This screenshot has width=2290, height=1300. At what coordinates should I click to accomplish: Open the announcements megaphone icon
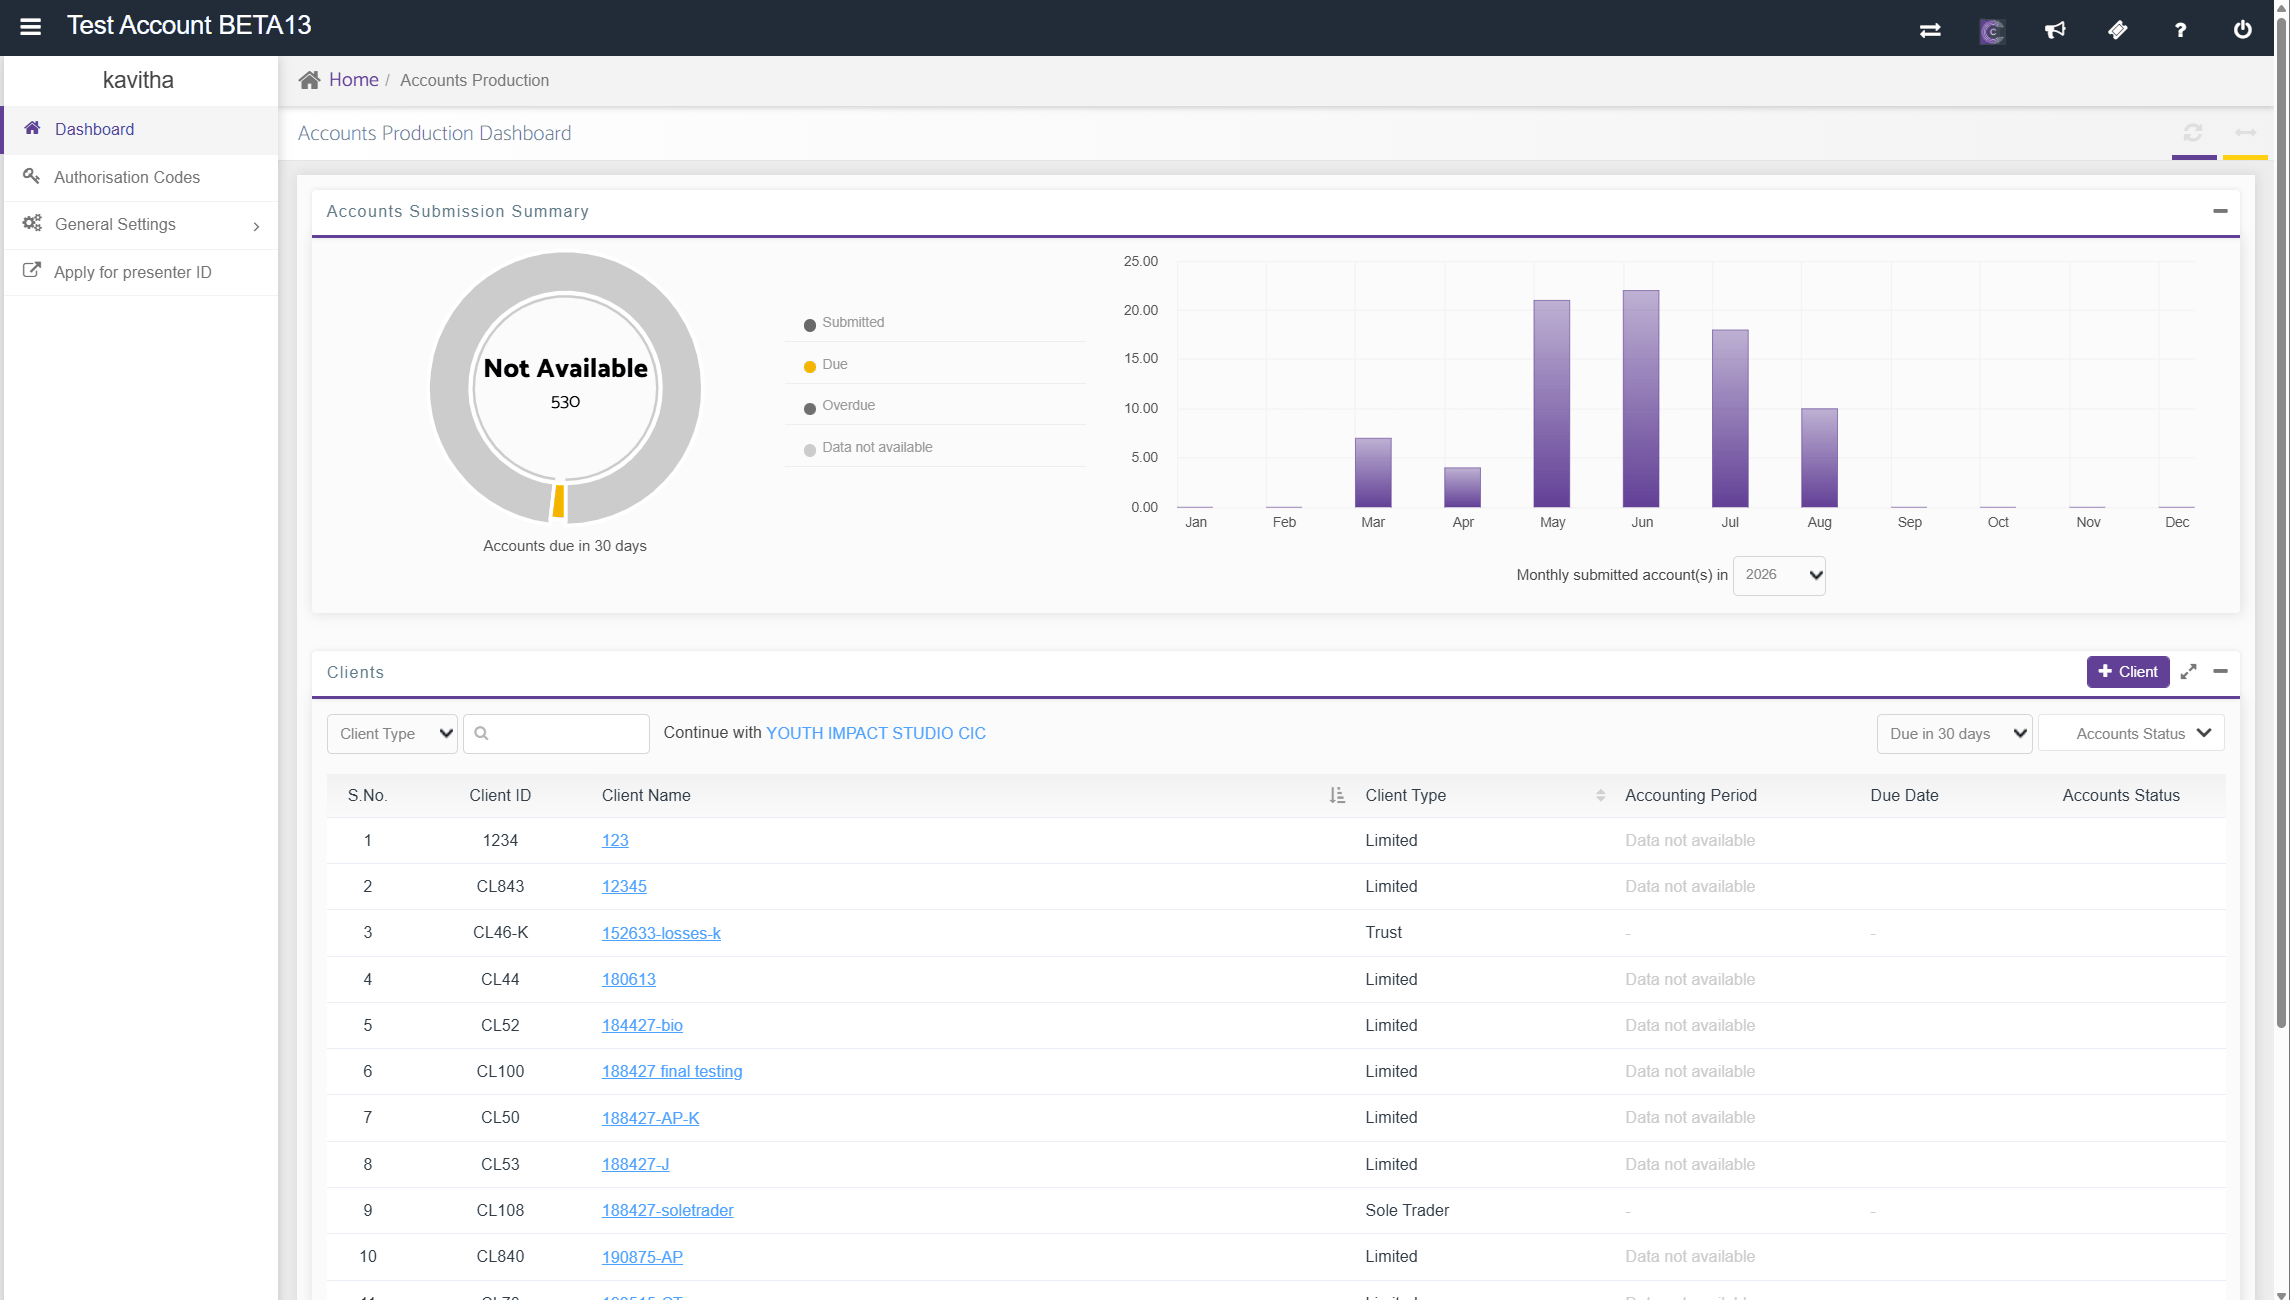(x=2055, y=30)
